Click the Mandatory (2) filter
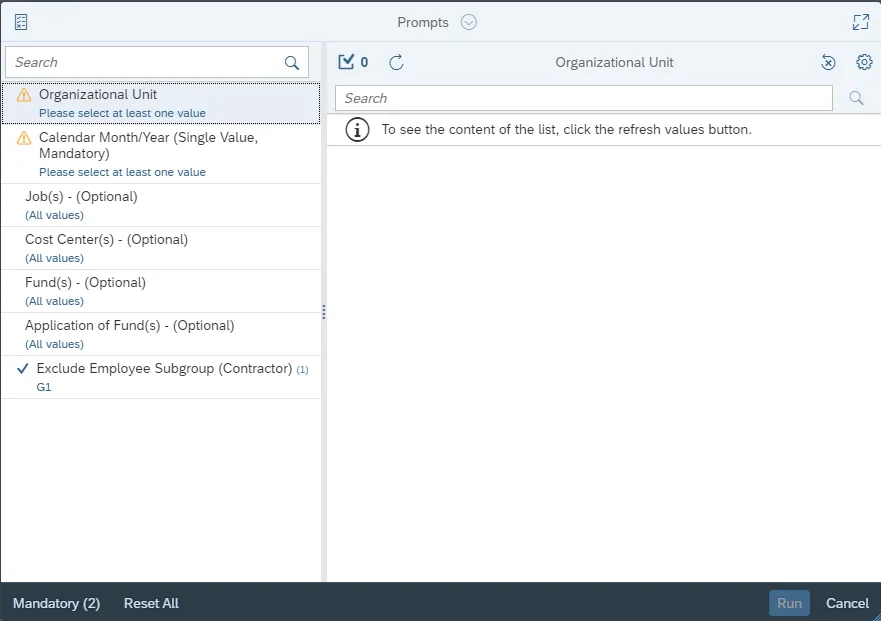The width and height of the screenshot is (881, 621). [56, 603]
